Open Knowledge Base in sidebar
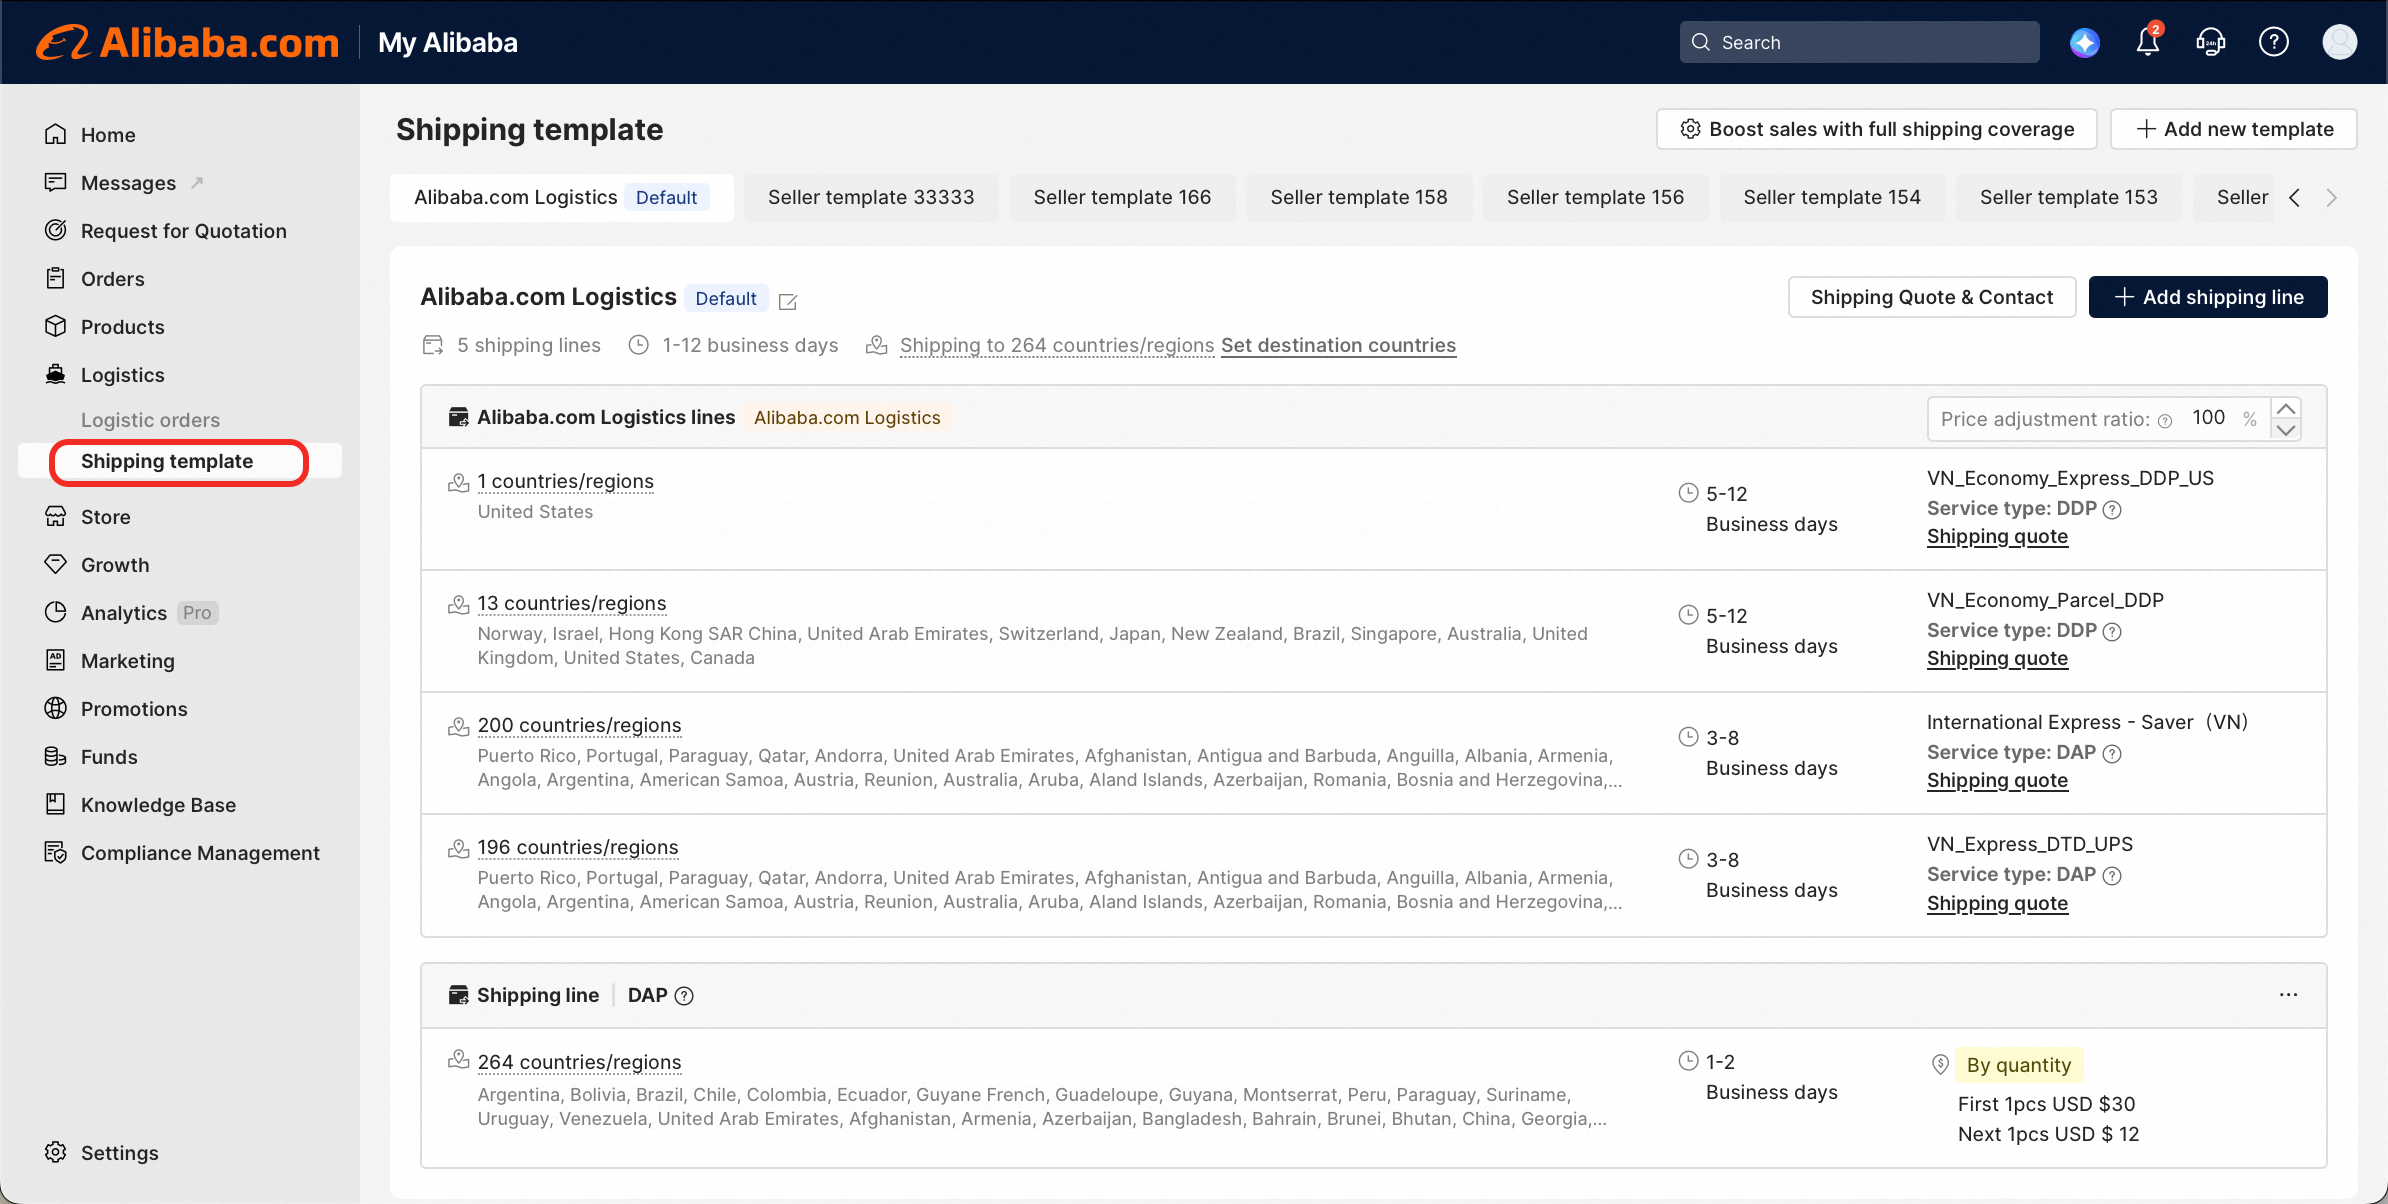The image size is (2388, 1204). (158, 804)
